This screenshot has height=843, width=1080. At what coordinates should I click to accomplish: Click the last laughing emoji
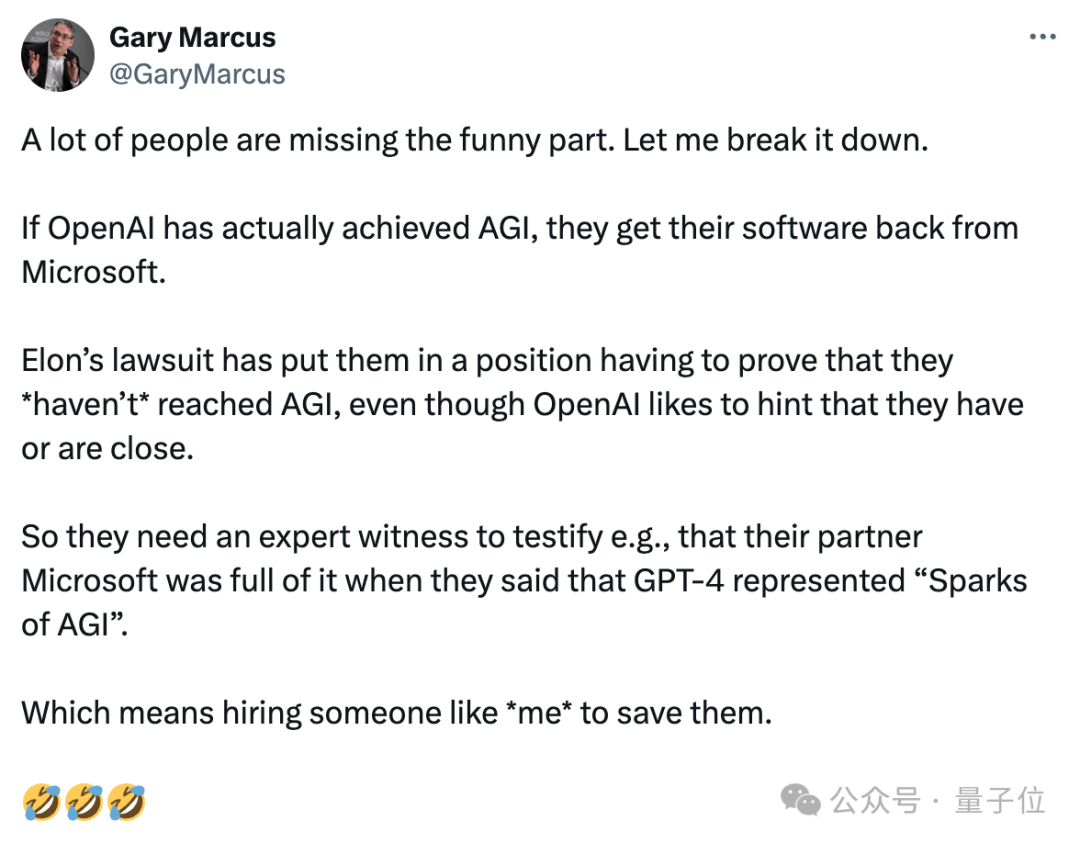tap(127, 801)
